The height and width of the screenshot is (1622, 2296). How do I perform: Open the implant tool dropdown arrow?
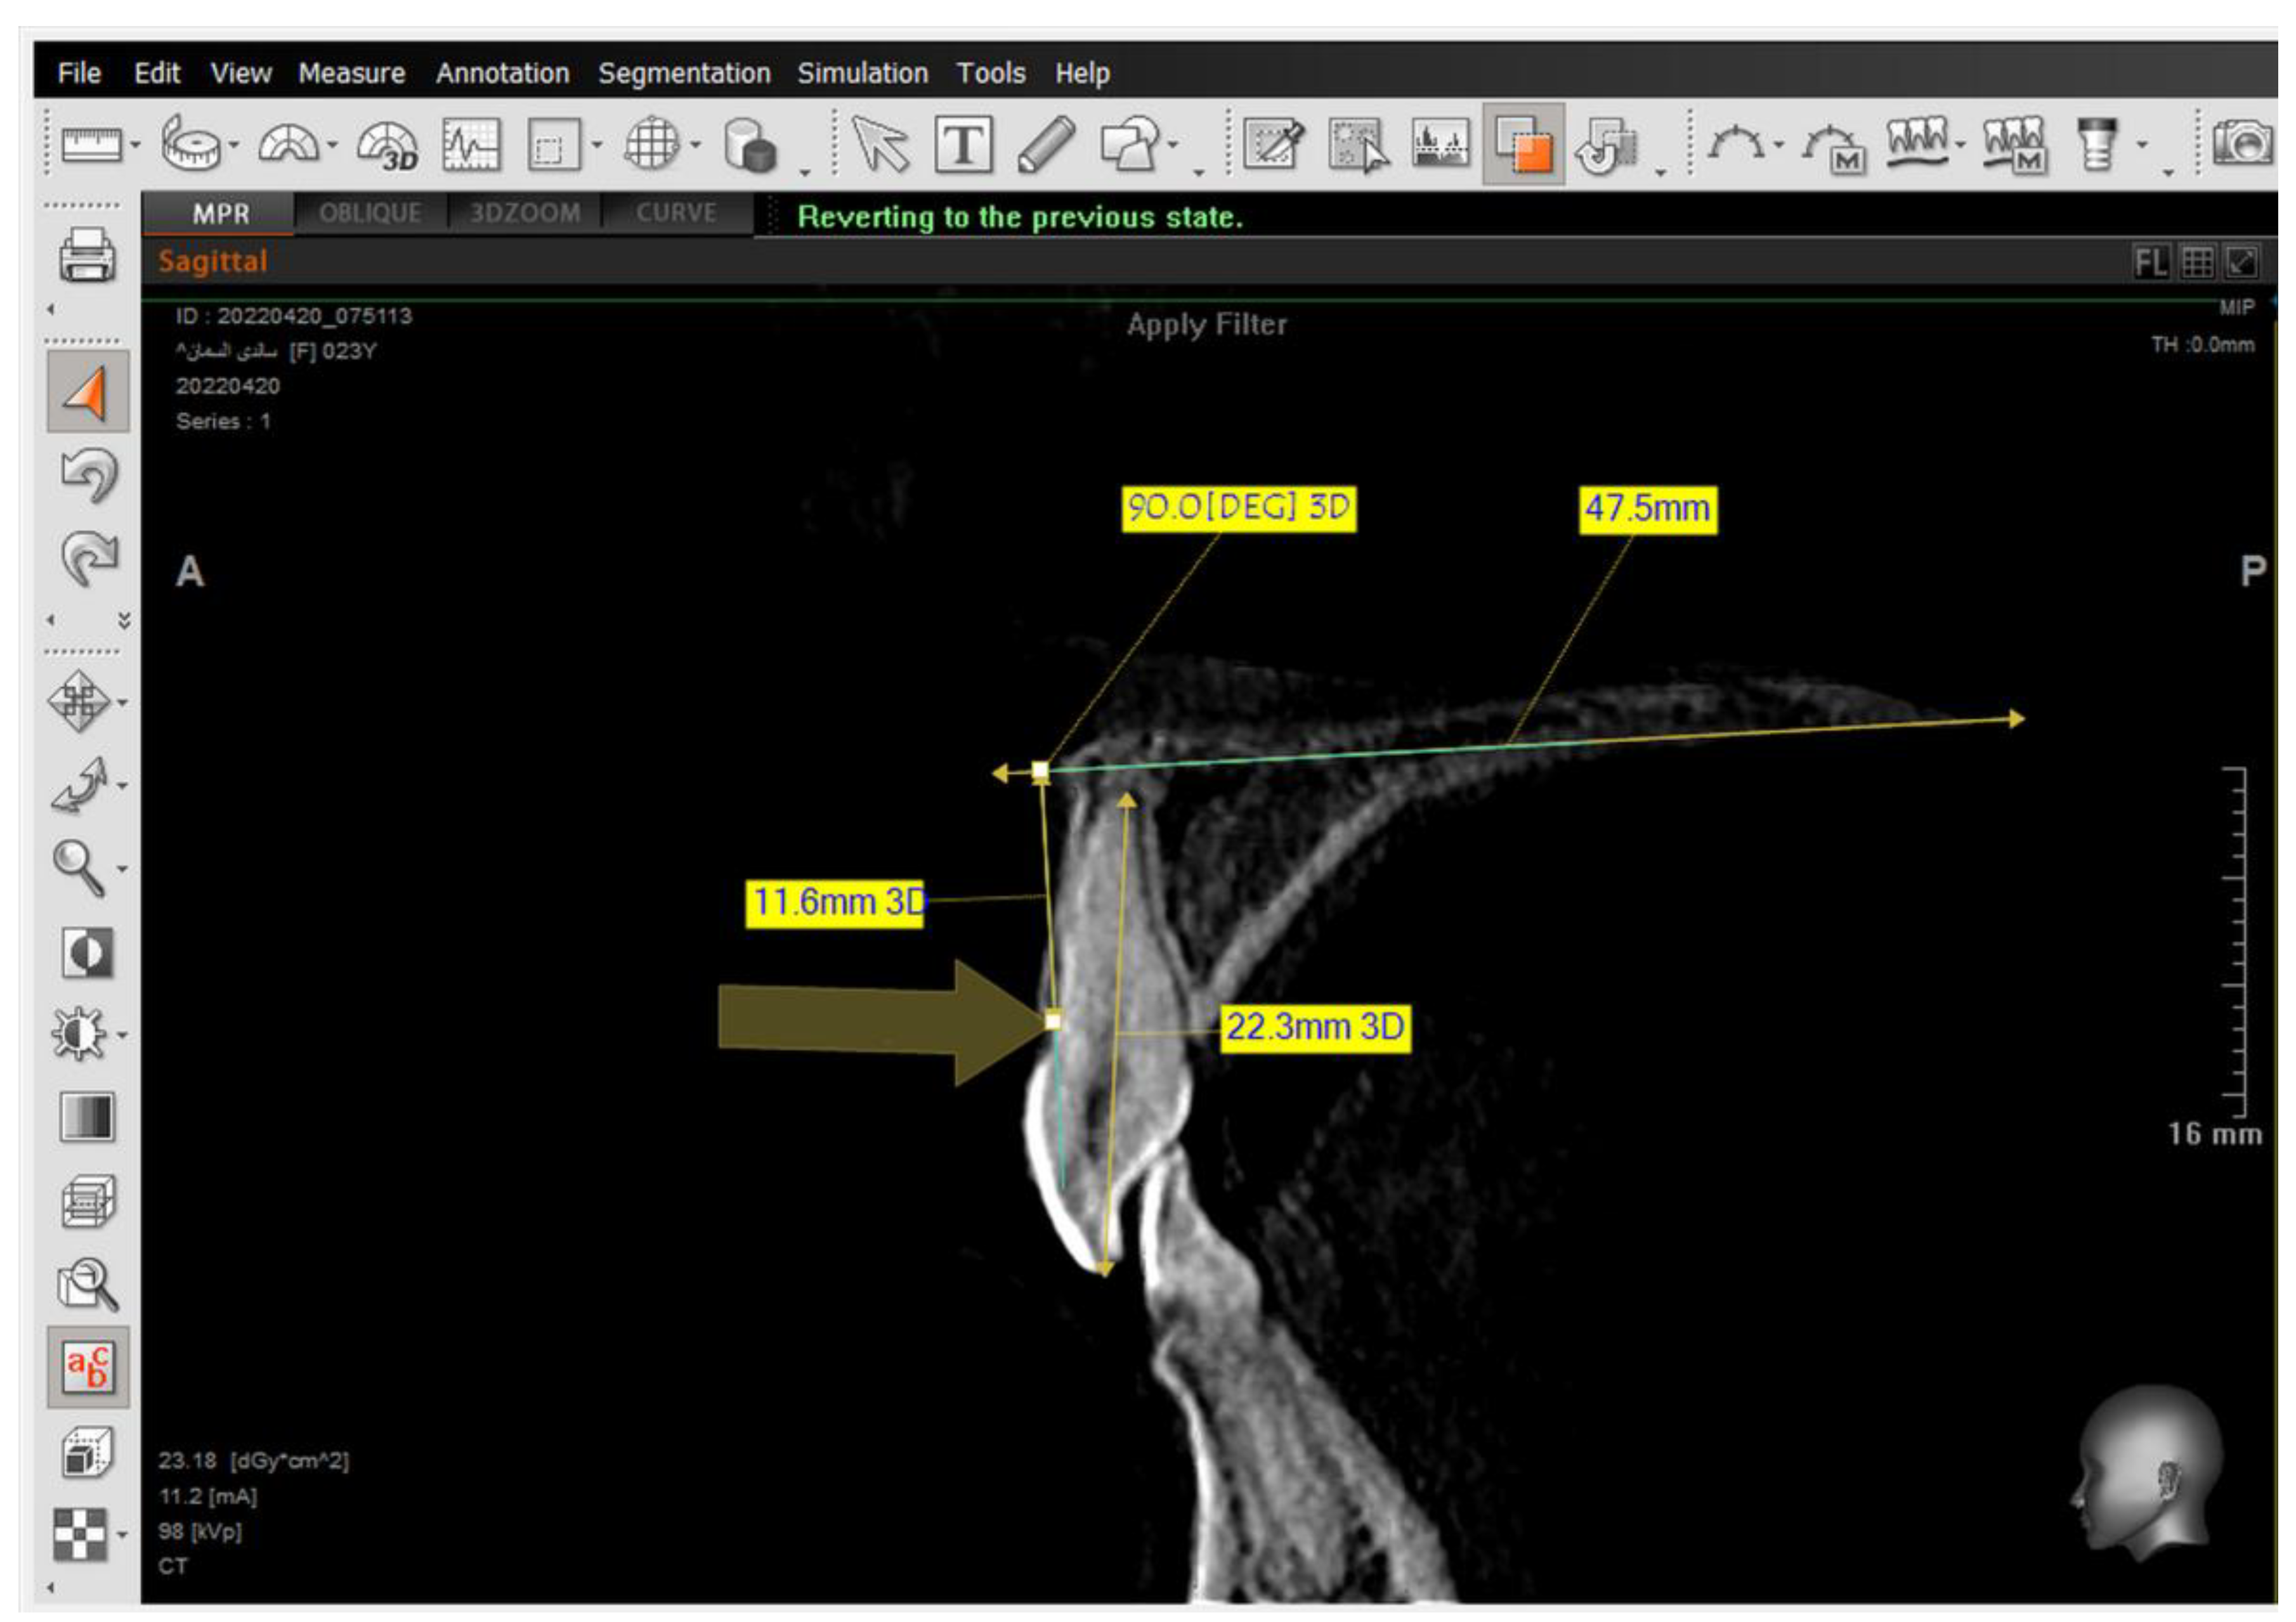click(x=2142, y=146)
